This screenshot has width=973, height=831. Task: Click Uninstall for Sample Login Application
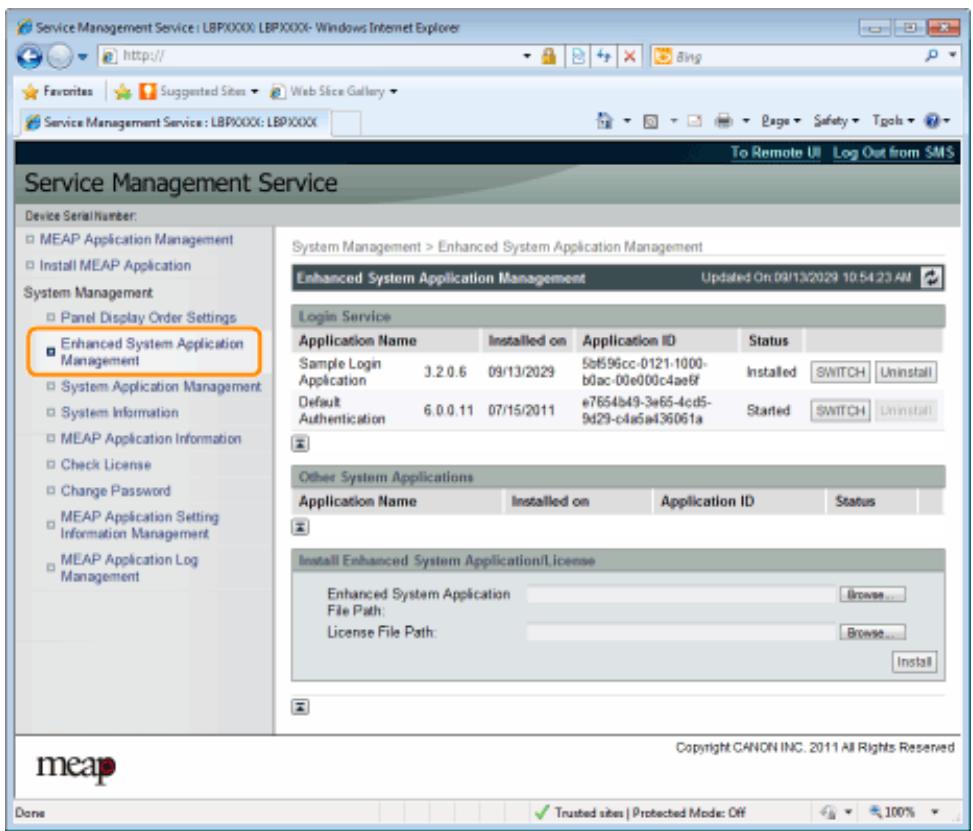pyautogui.click(x=905, y=372)
